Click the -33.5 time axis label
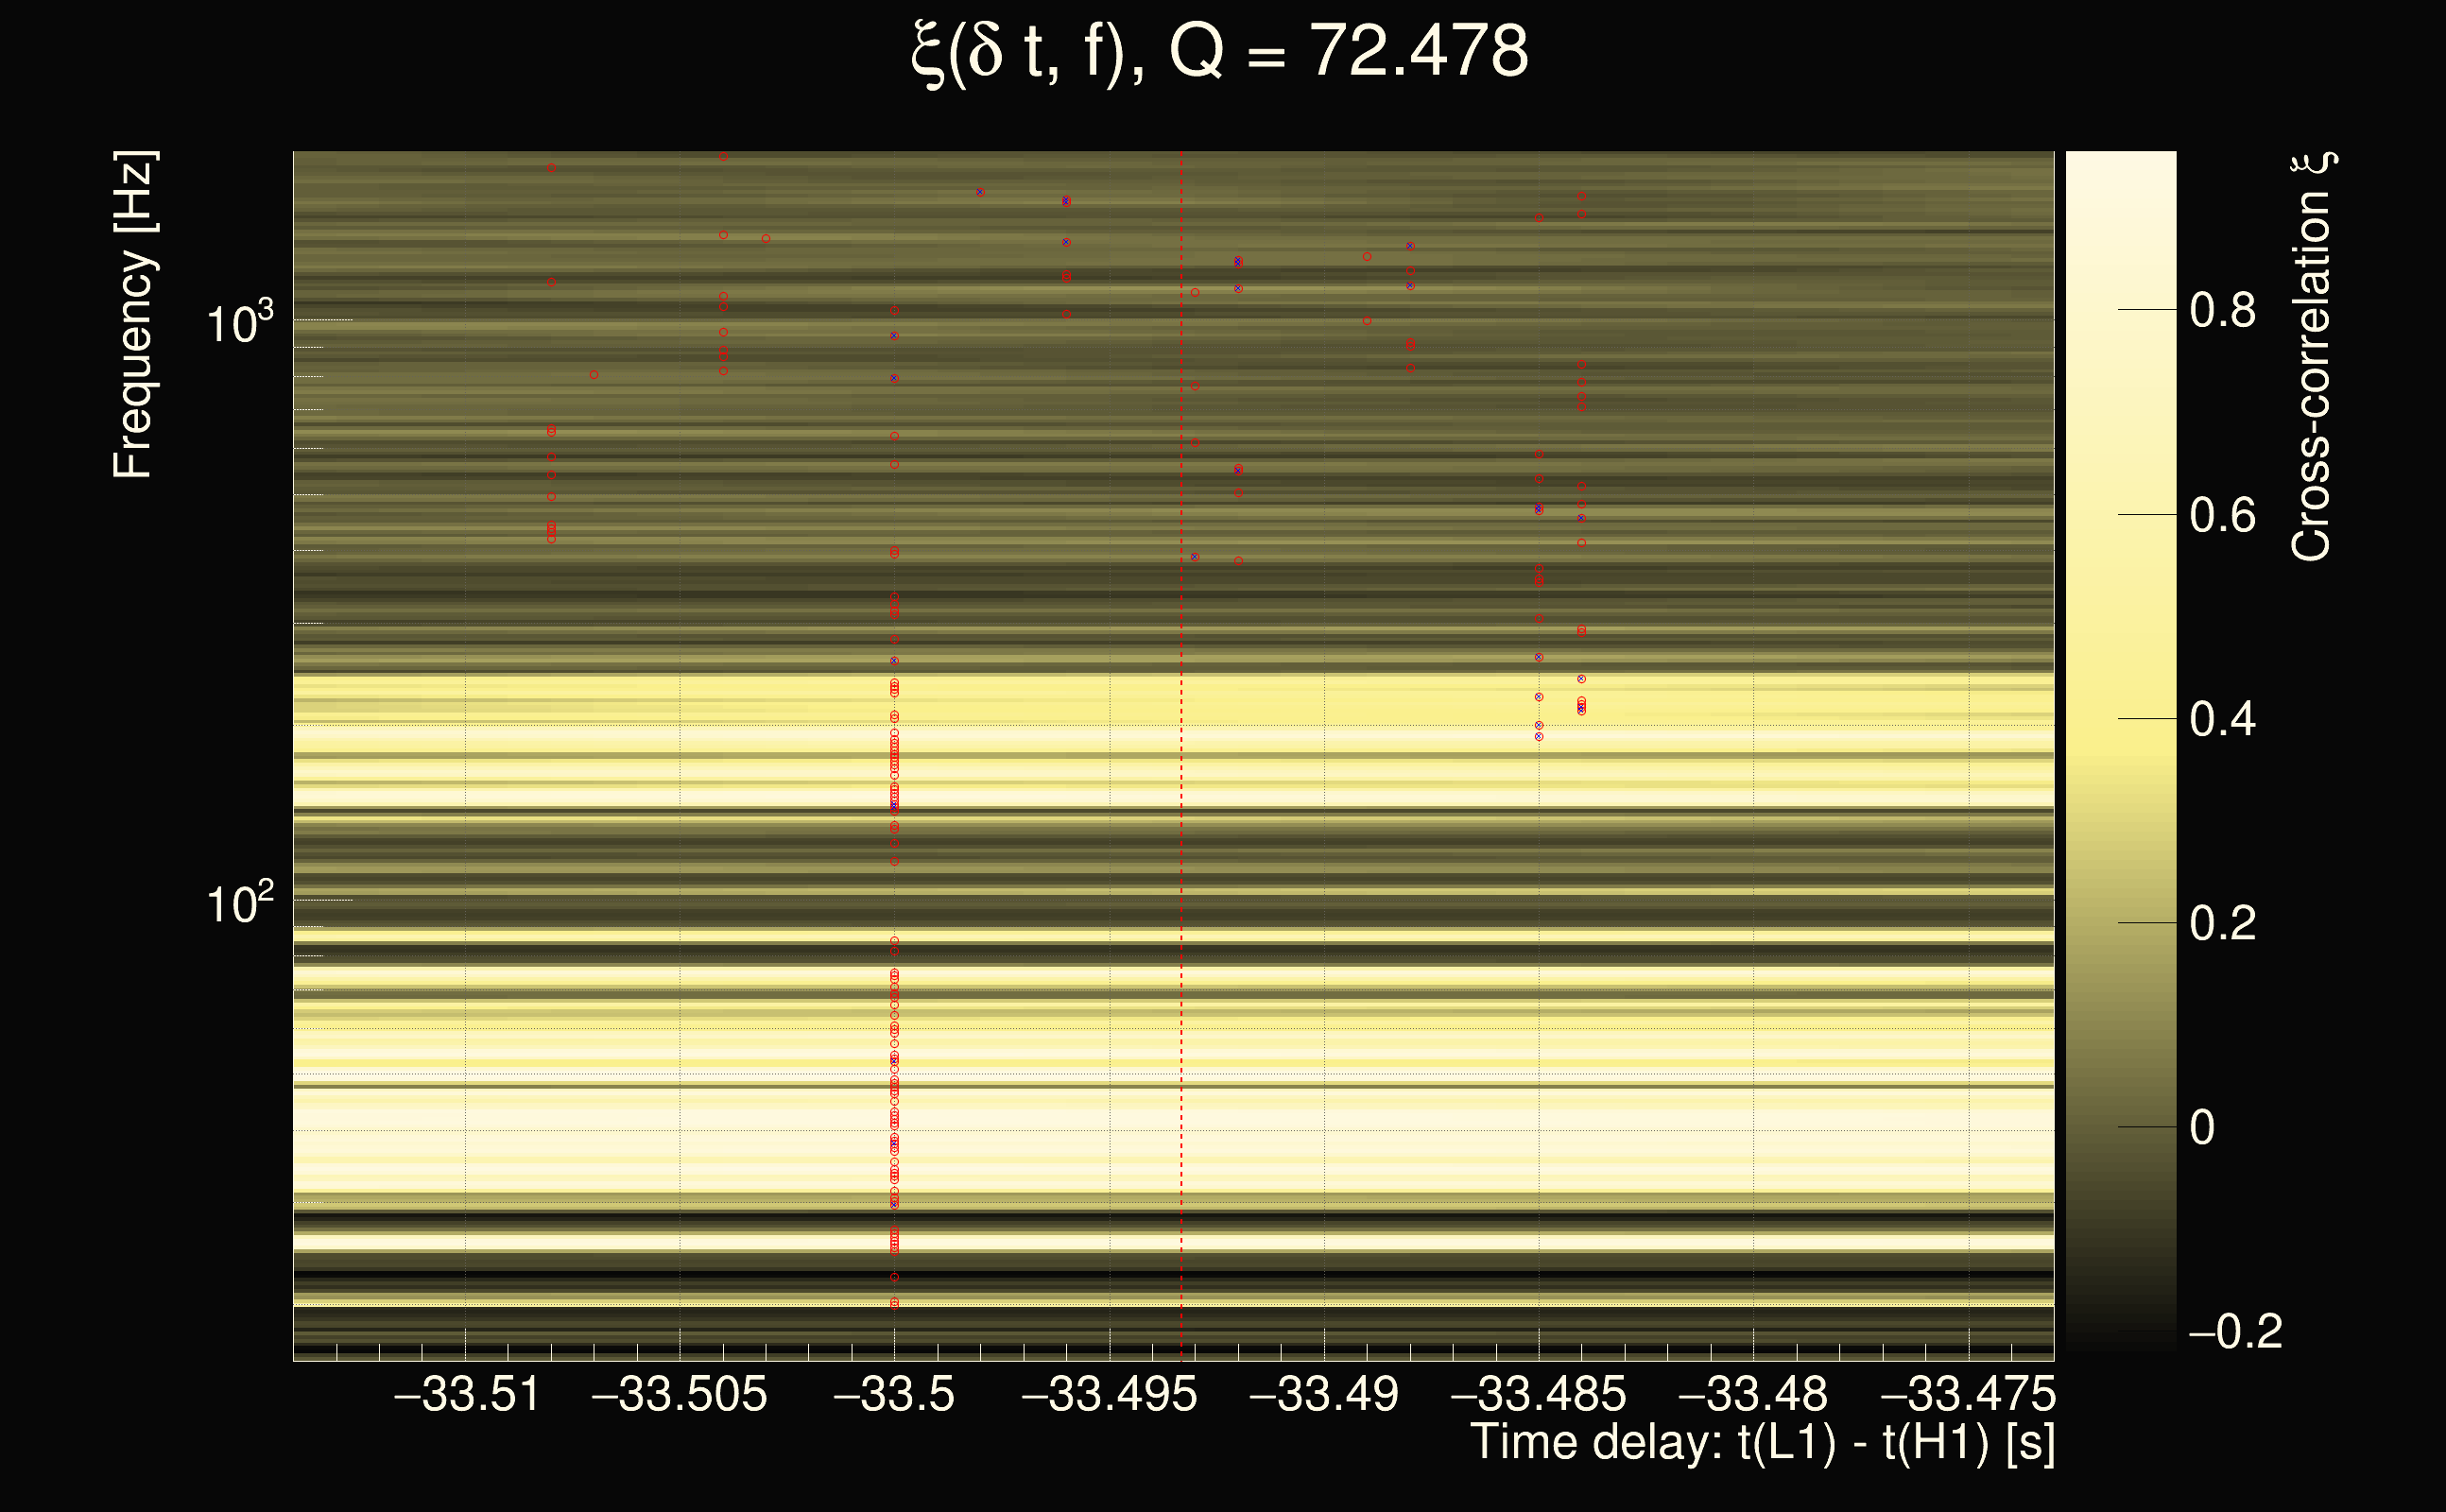This screenshot has height=1512, width=2446. (894, 1394)
